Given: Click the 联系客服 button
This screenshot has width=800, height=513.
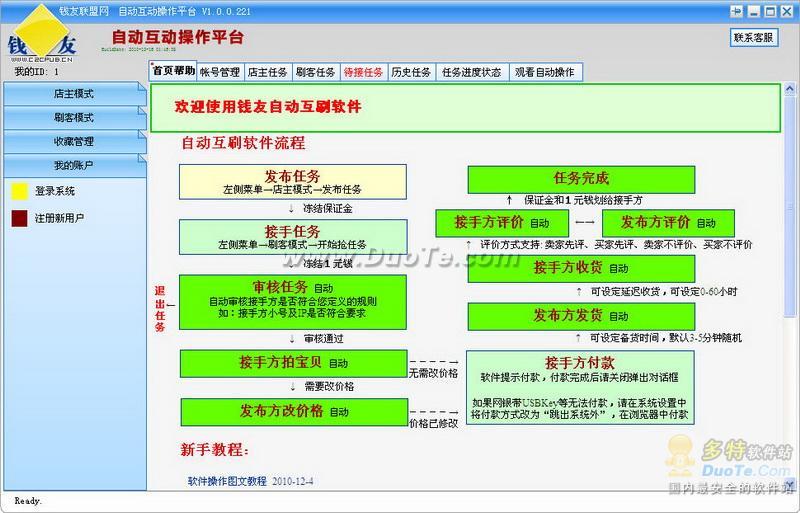Looking at the screenshot, I should click(x=754, y=37).
